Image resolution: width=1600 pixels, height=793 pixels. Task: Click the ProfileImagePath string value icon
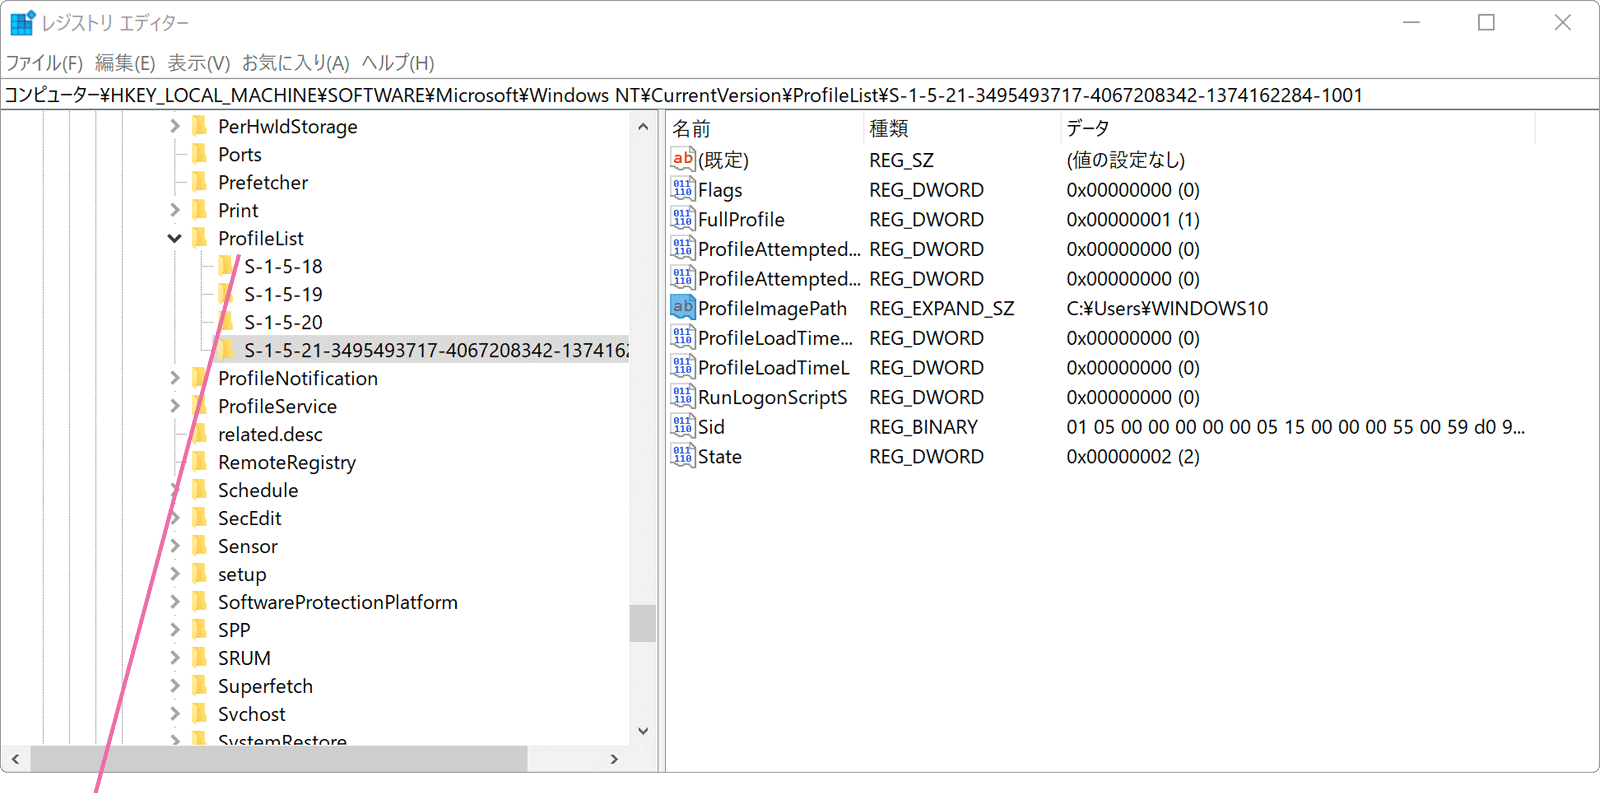[x=683, y=308]
